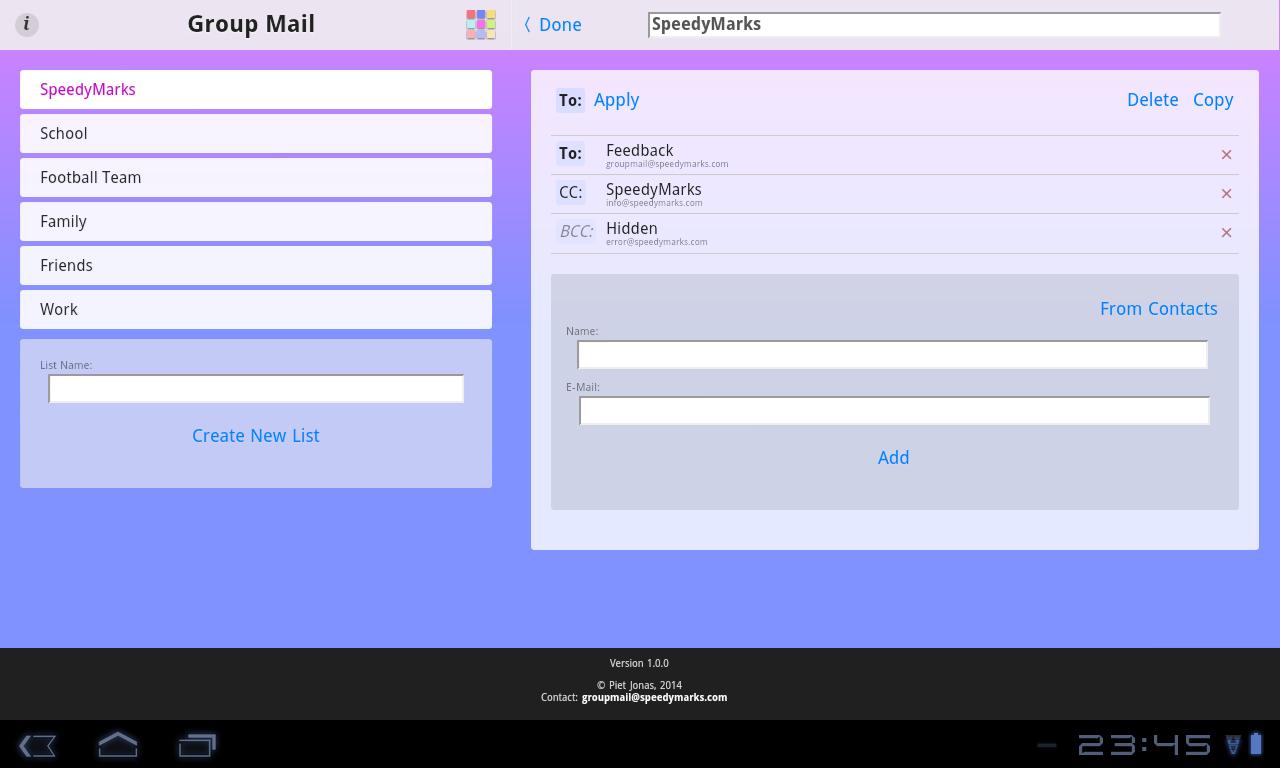The image size is (1280, 768).
Task: Open the Family list
Action: click(256, 221)
